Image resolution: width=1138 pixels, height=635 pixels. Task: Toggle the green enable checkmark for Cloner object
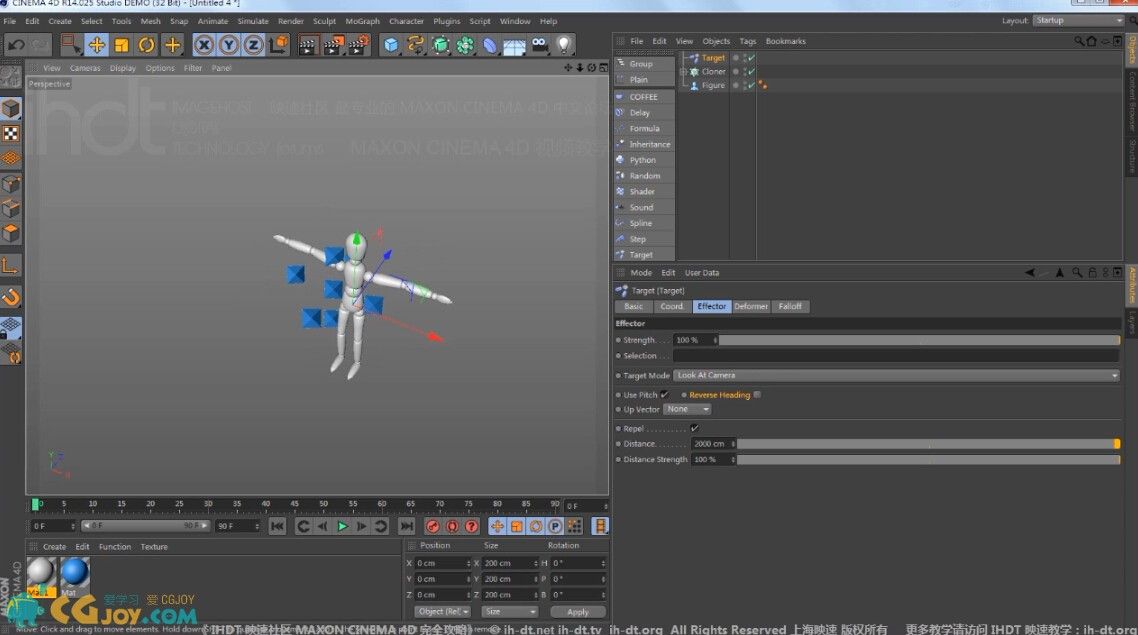point(751,72)
